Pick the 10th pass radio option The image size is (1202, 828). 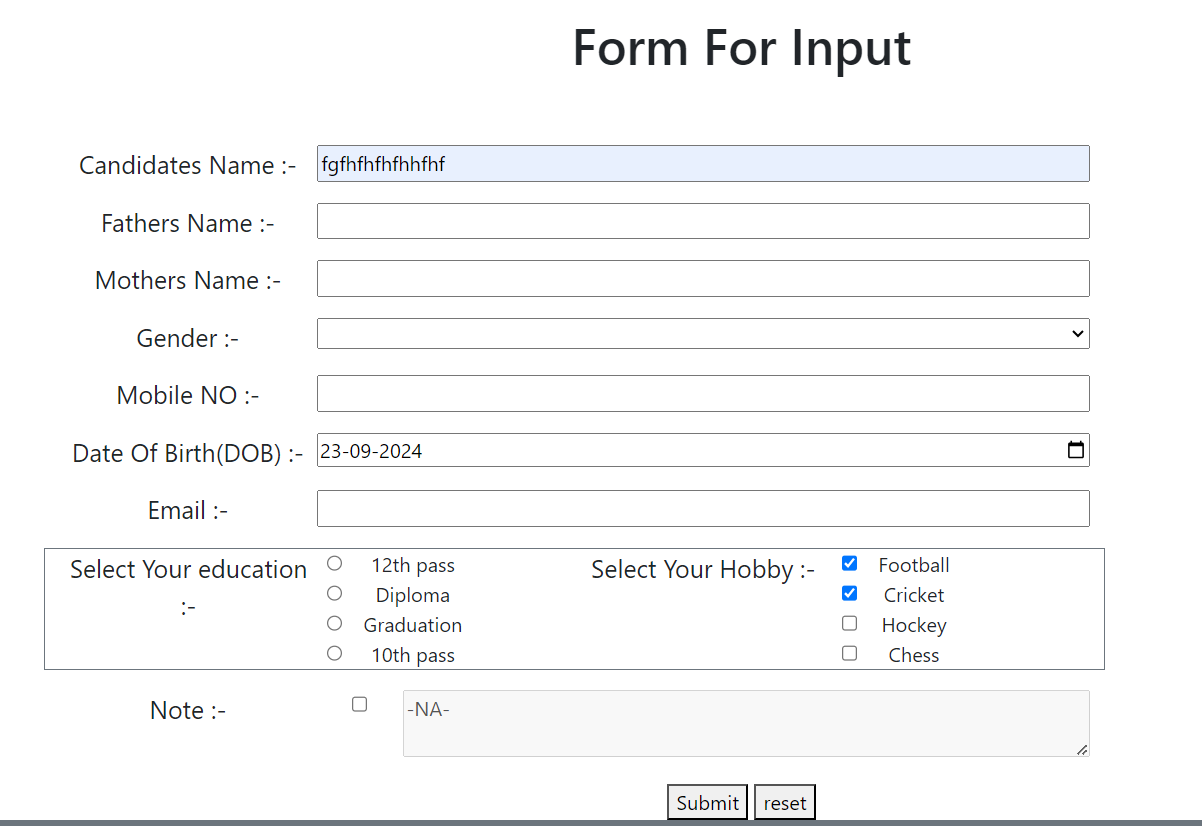coord(335,654)
